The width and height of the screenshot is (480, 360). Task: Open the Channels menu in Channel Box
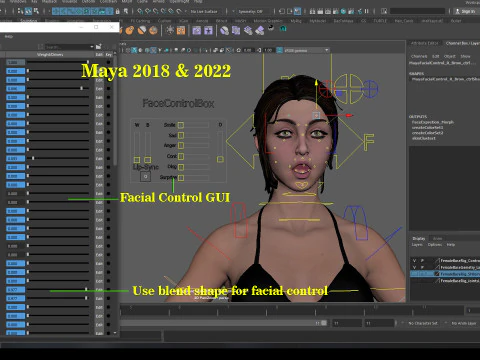pos(419,56)
